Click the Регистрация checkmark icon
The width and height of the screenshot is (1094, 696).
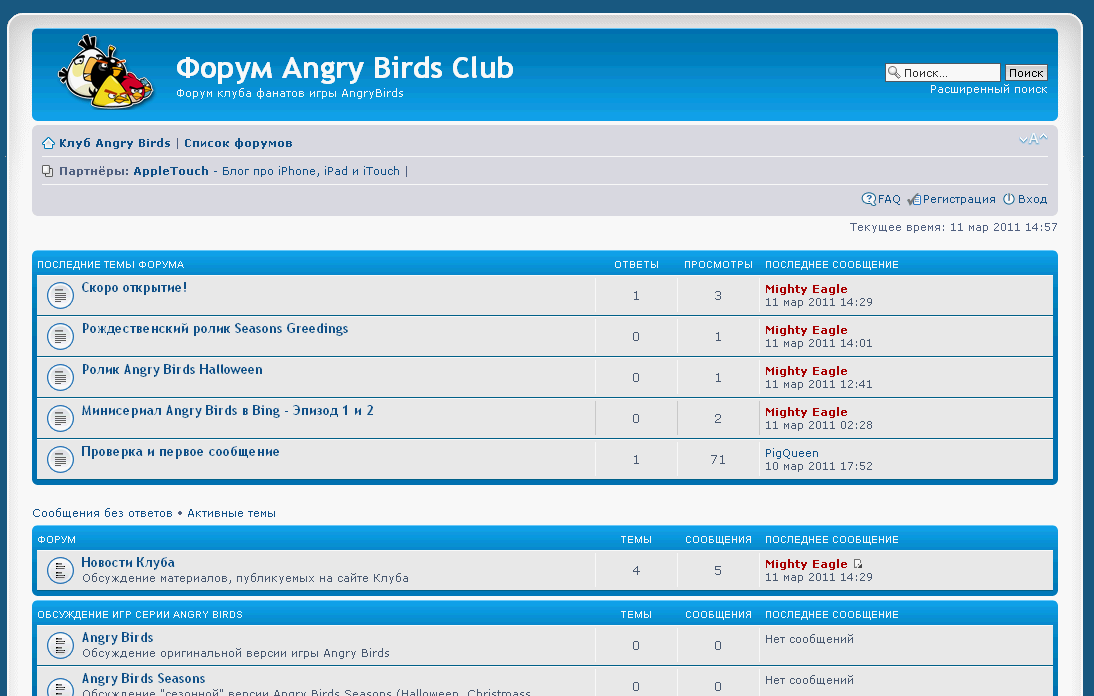tap(914, 199)
